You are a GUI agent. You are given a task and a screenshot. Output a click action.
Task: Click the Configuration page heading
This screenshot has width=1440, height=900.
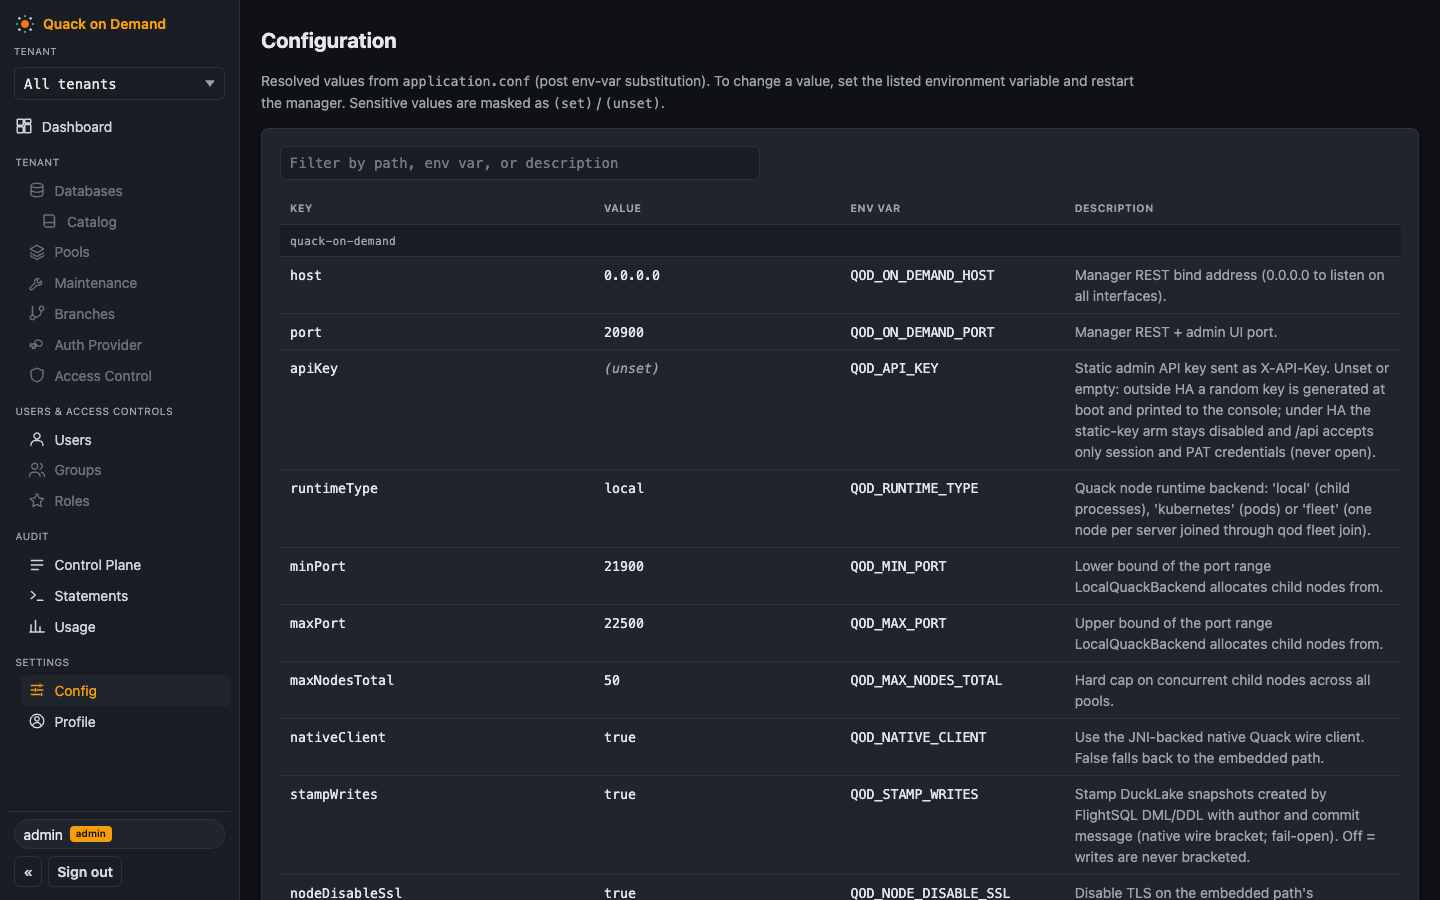pyautogui.click(x=329, y=41)
